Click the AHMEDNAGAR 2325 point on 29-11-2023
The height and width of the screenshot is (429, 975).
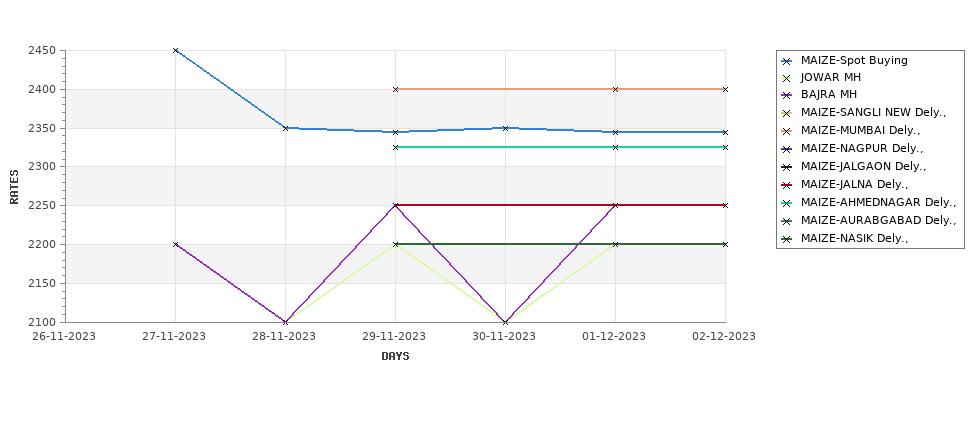pyautogui.click(x=395, y=147)
